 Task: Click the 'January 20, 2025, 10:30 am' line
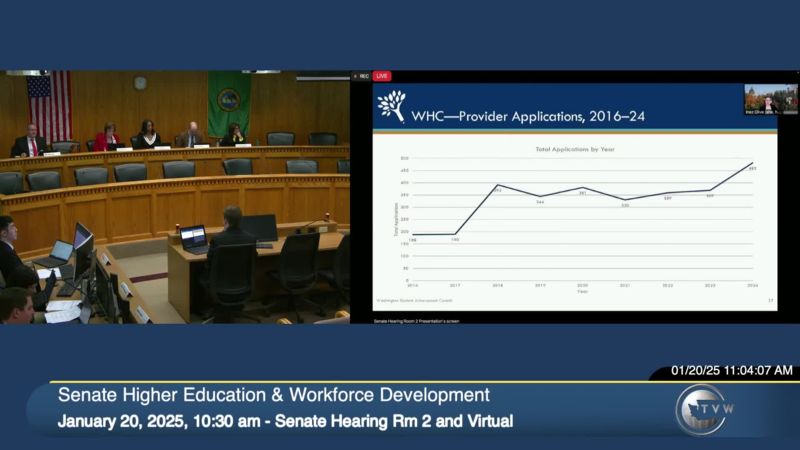[x=285, y=421]
